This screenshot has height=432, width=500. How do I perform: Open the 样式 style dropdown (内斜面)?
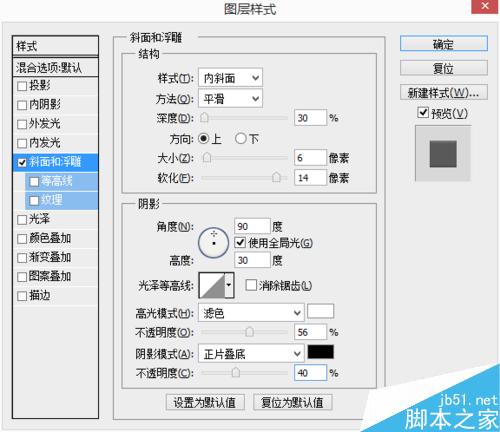coord(230,78)
